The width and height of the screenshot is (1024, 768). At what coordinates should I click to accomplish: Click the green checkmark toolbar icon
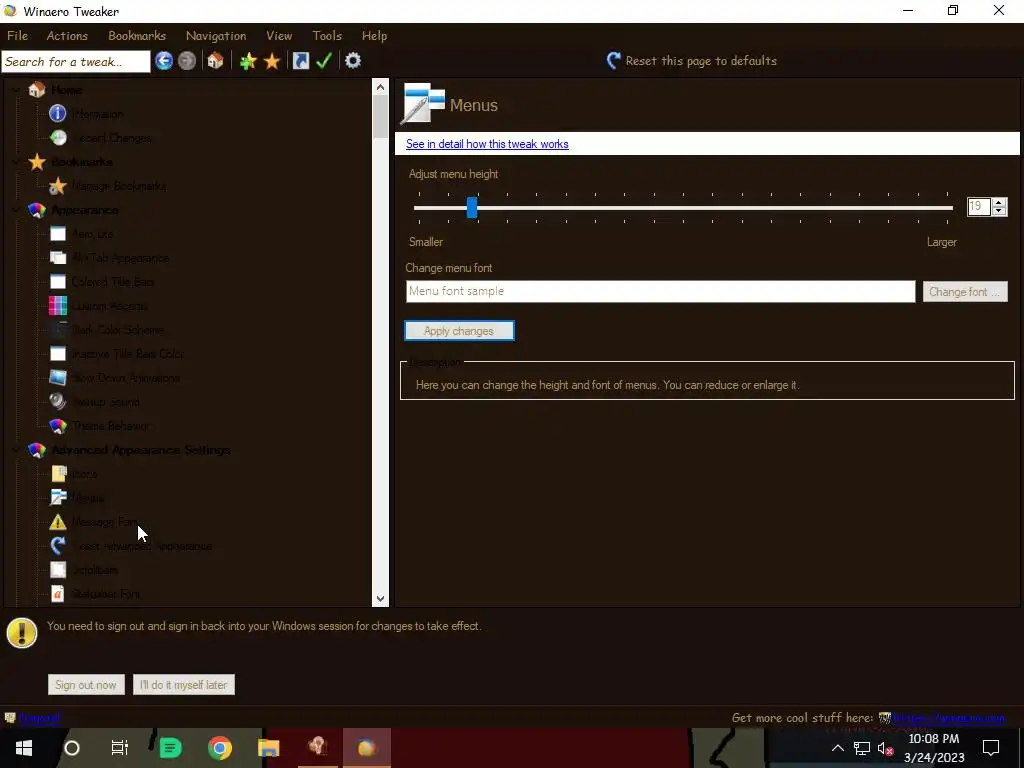click(x=324, y=61)
